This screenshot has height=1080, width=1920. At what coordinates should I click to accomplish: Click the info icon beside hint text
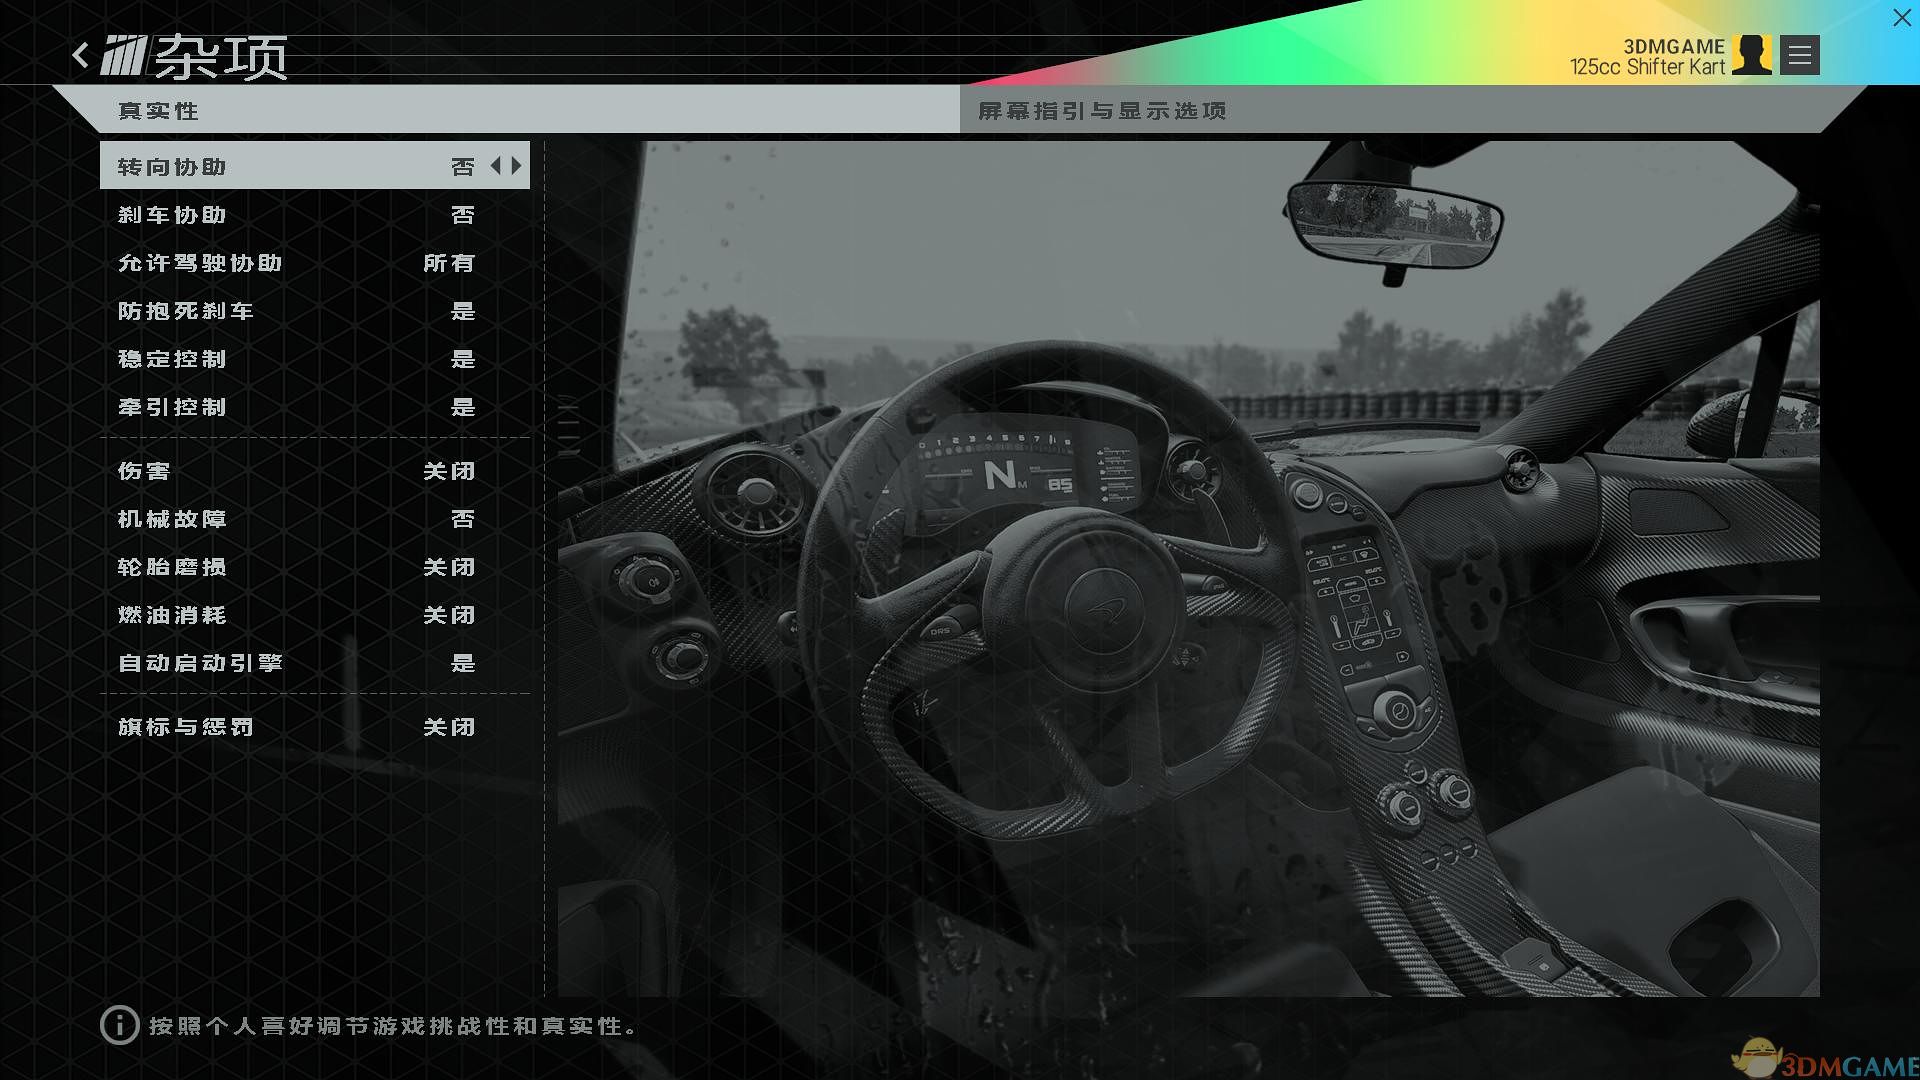click(x=119, y=1025)
